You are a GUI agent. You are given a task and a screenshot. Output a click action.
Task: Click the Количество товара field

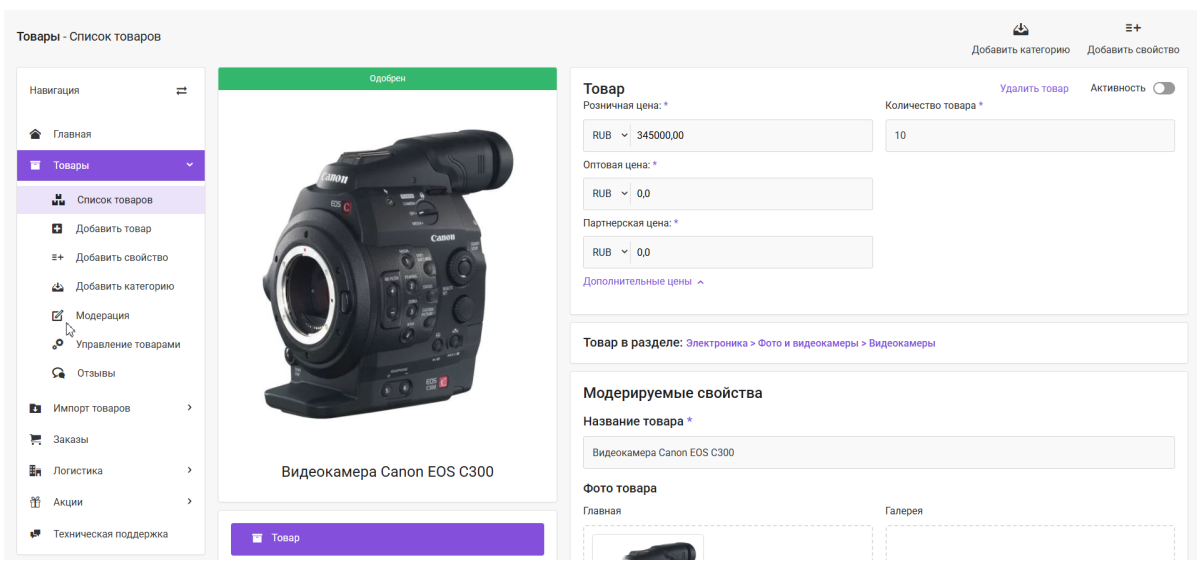tap(1030, 135)
